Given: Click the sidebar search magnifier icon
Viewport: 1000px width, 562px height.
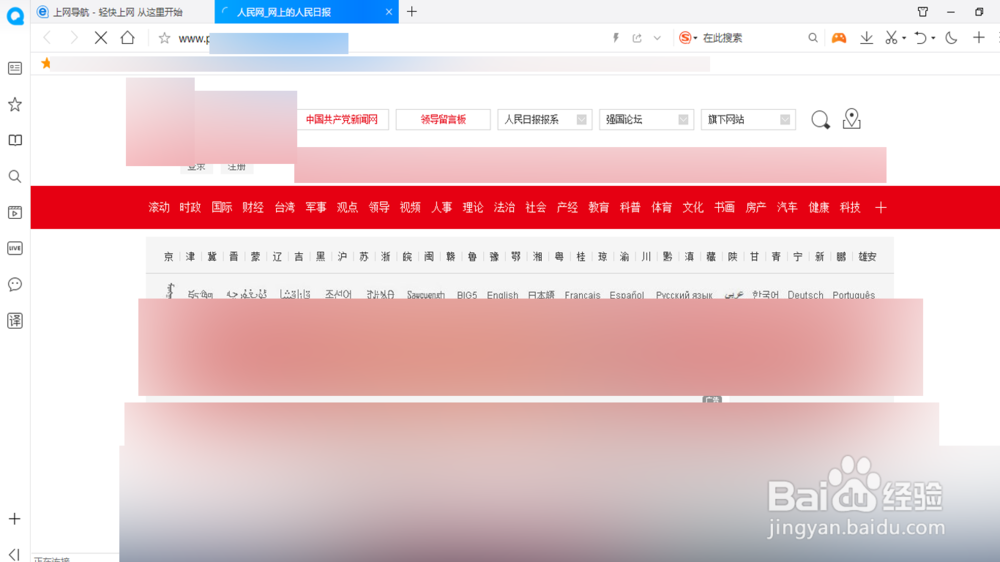Looking at the screenshot, I should [15, 176].
